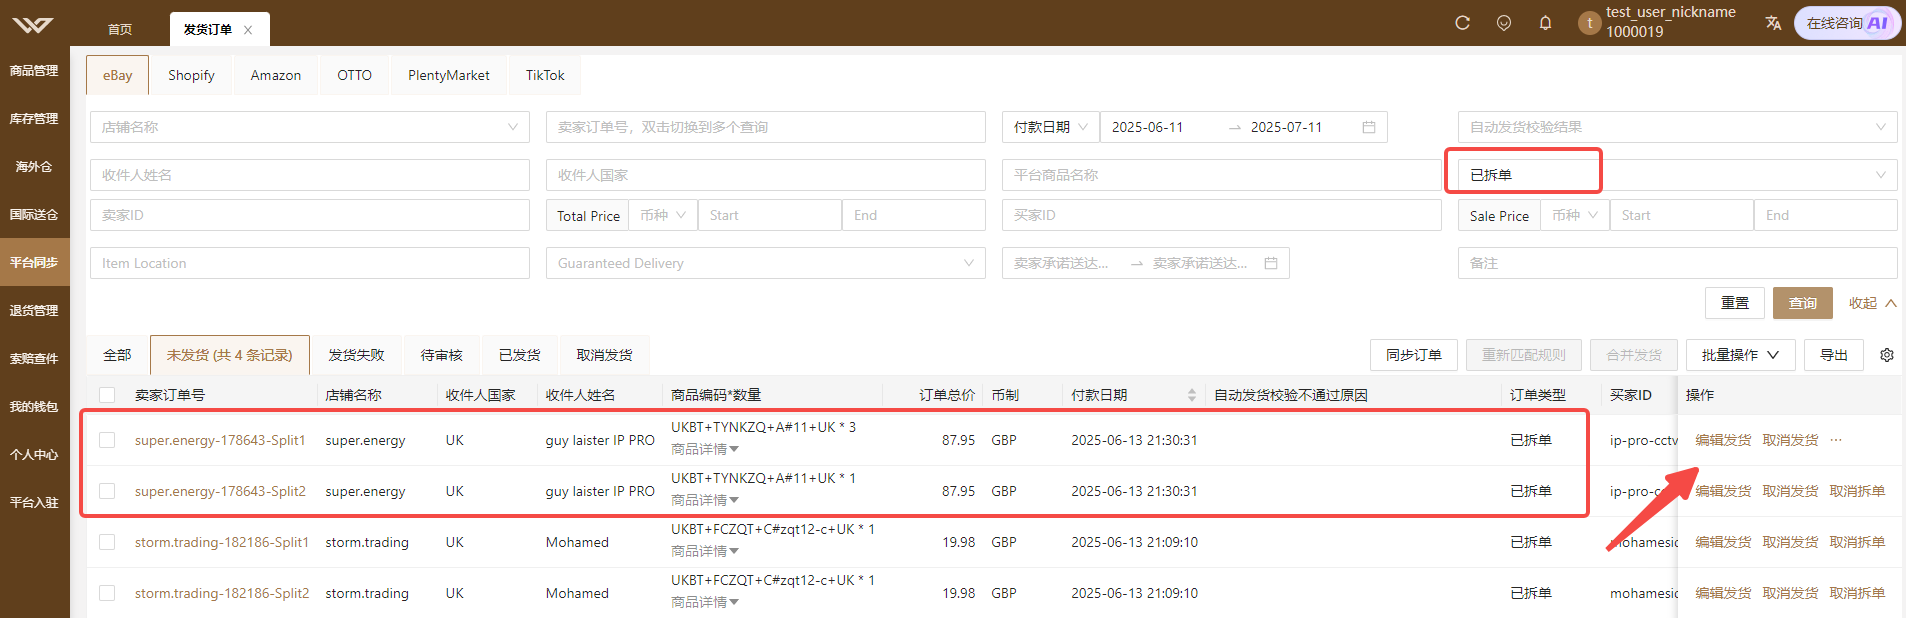Open 商品管理 in the sidebar
1906x618 pixels.
point(34,71)
